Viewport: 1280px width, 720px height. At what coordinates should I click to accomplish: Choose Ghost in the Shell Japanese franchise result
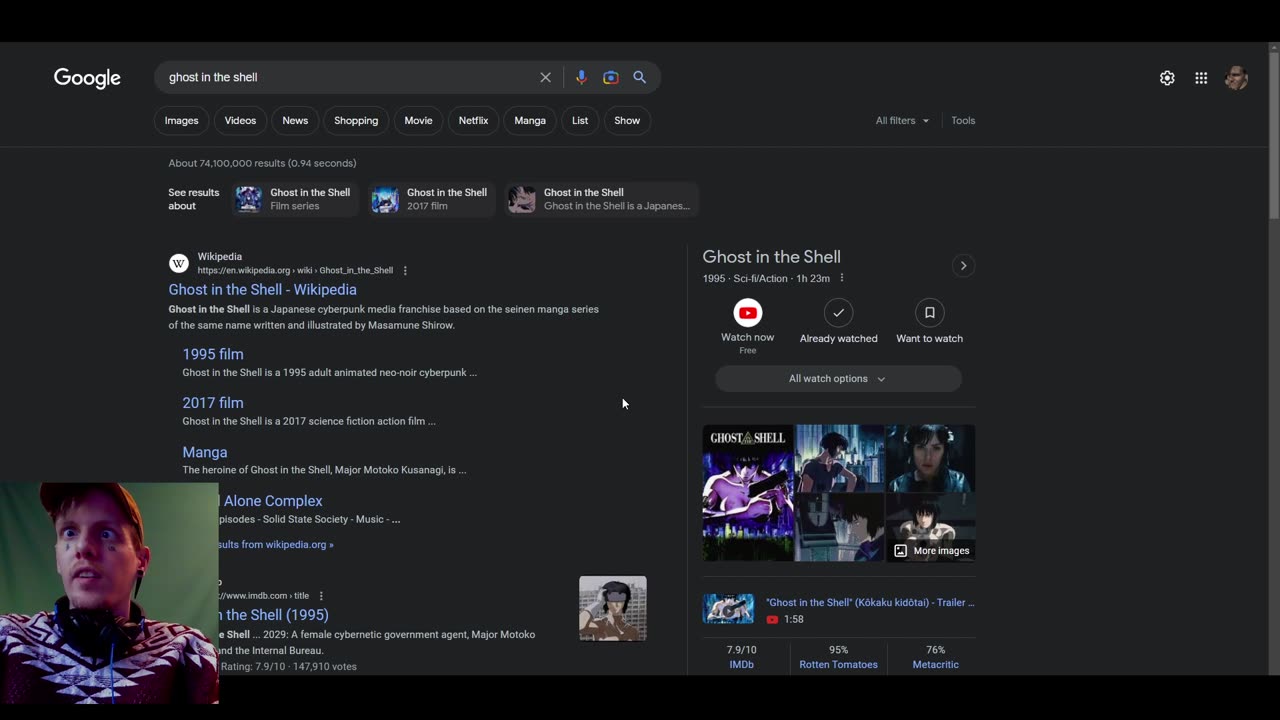(601, 199)
